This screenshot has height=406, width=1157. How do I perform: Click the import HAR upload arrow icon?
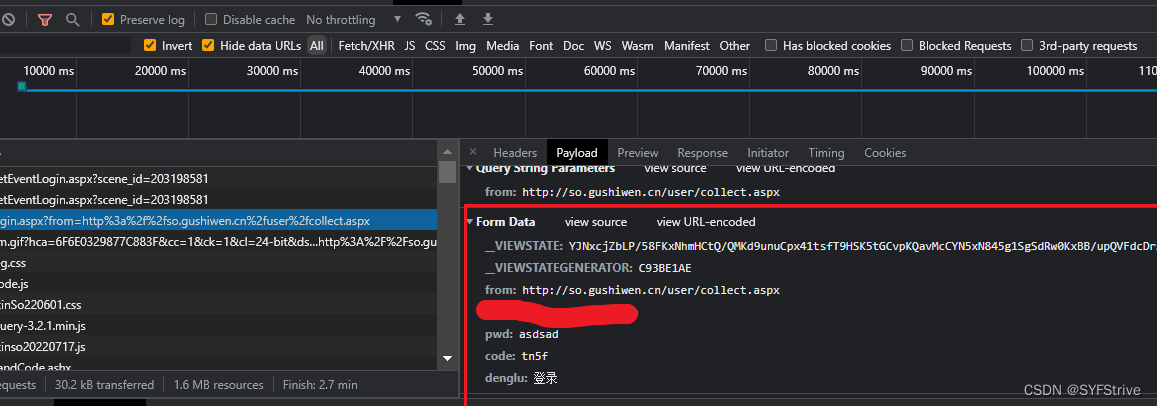click(x=460, y=19)
